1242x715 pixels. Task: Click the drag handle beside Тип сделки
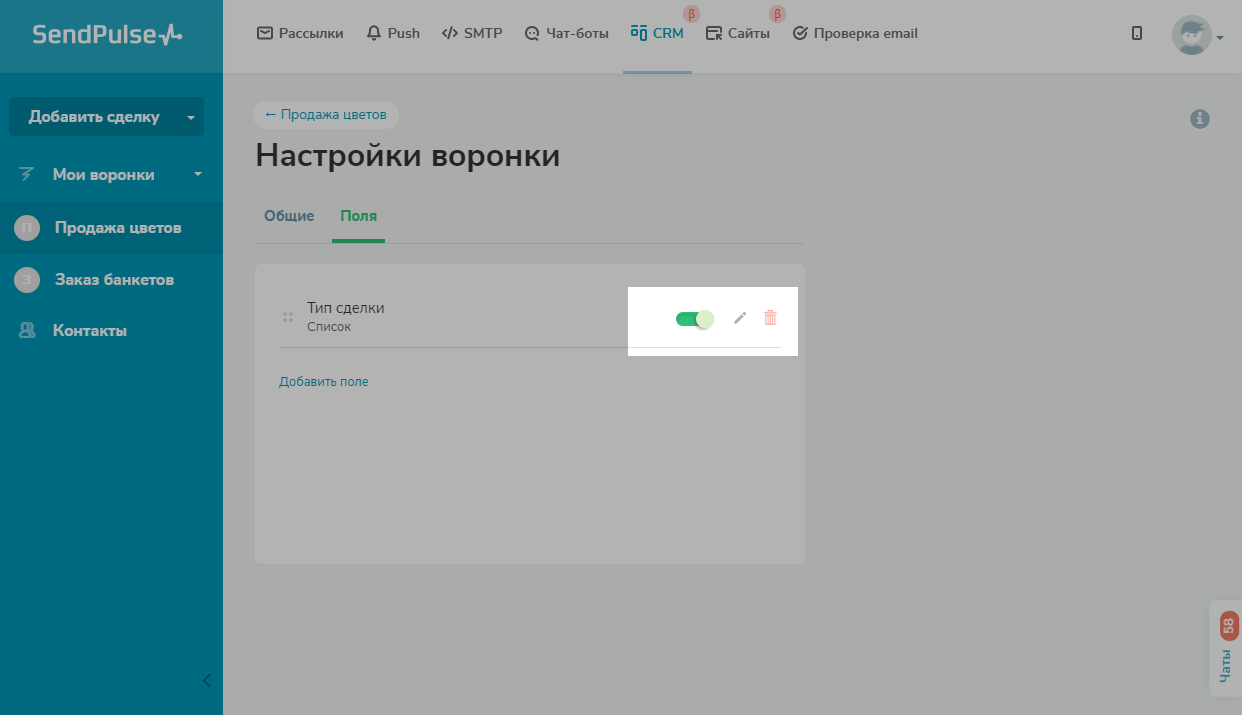pos(287,317)
